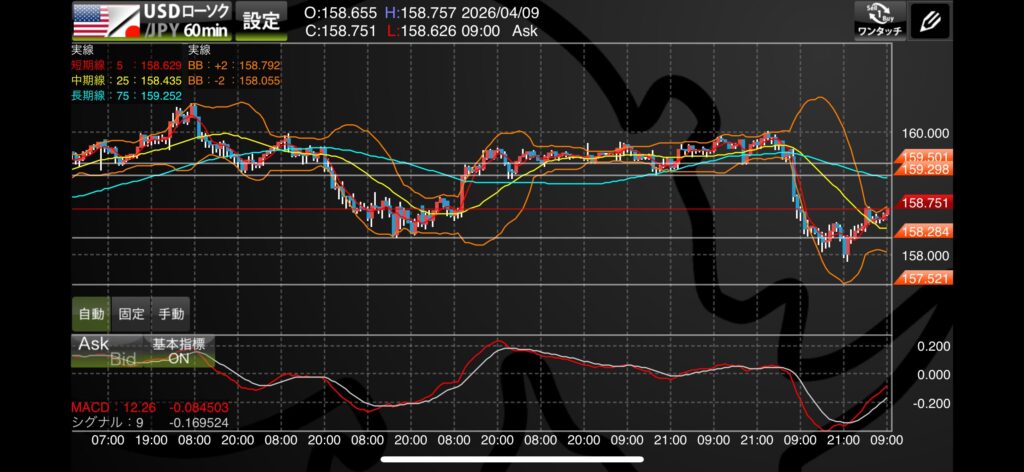Expand the Bollinger Band BB +2 legend
This screenshot has height=472, width=1024.
tap(233, 64)
